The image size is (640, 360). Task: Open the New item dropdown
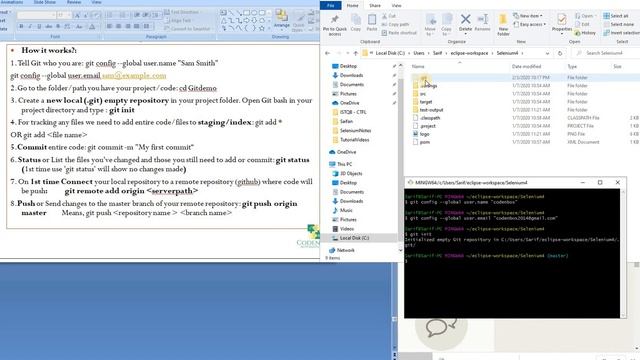(x=529, y=16)
